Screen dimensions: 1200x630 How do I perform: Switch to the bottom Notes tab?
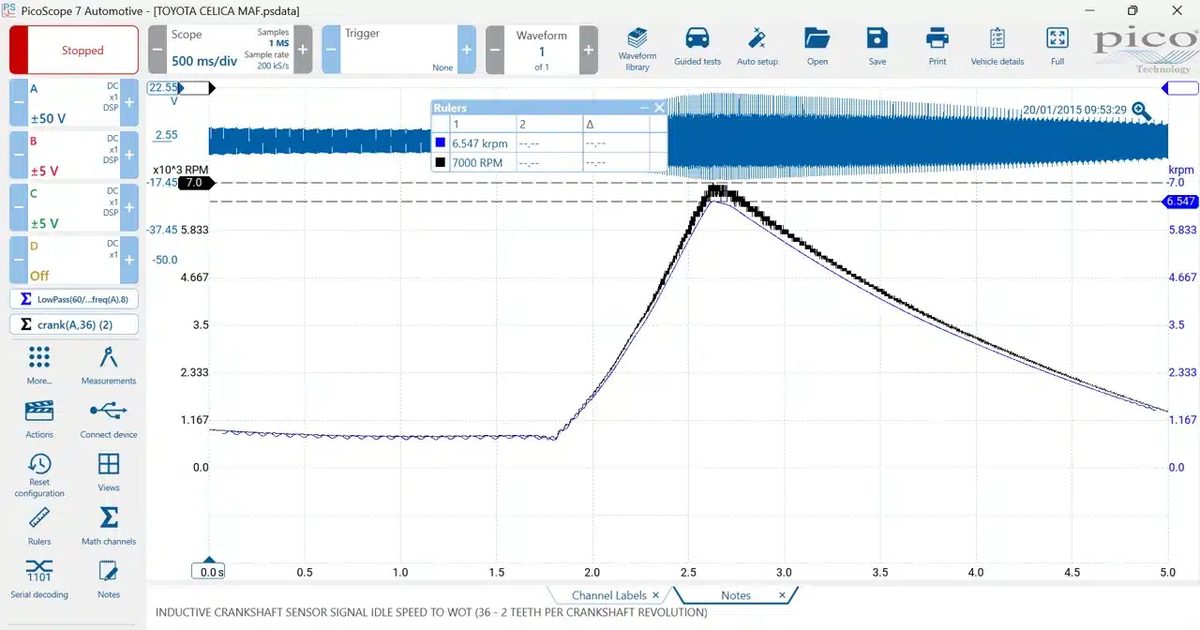pyautogui.click(x=736, y=595)
